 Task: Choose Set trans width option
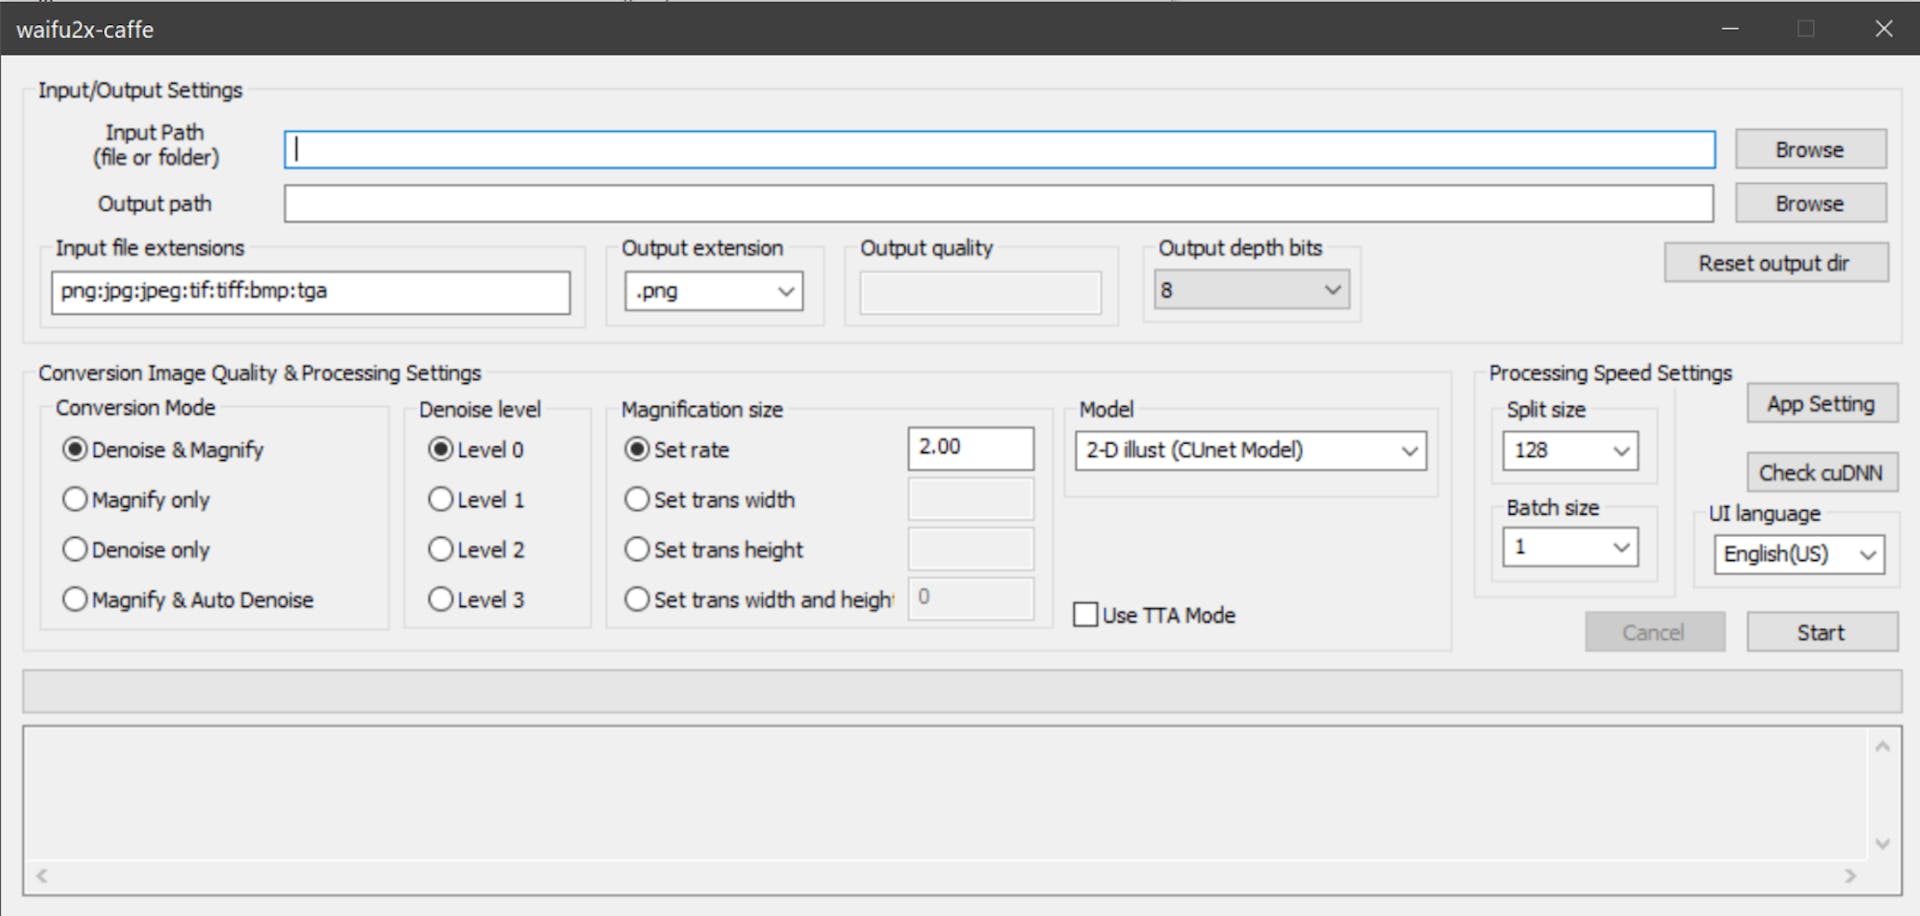click(x=710, y=499)
